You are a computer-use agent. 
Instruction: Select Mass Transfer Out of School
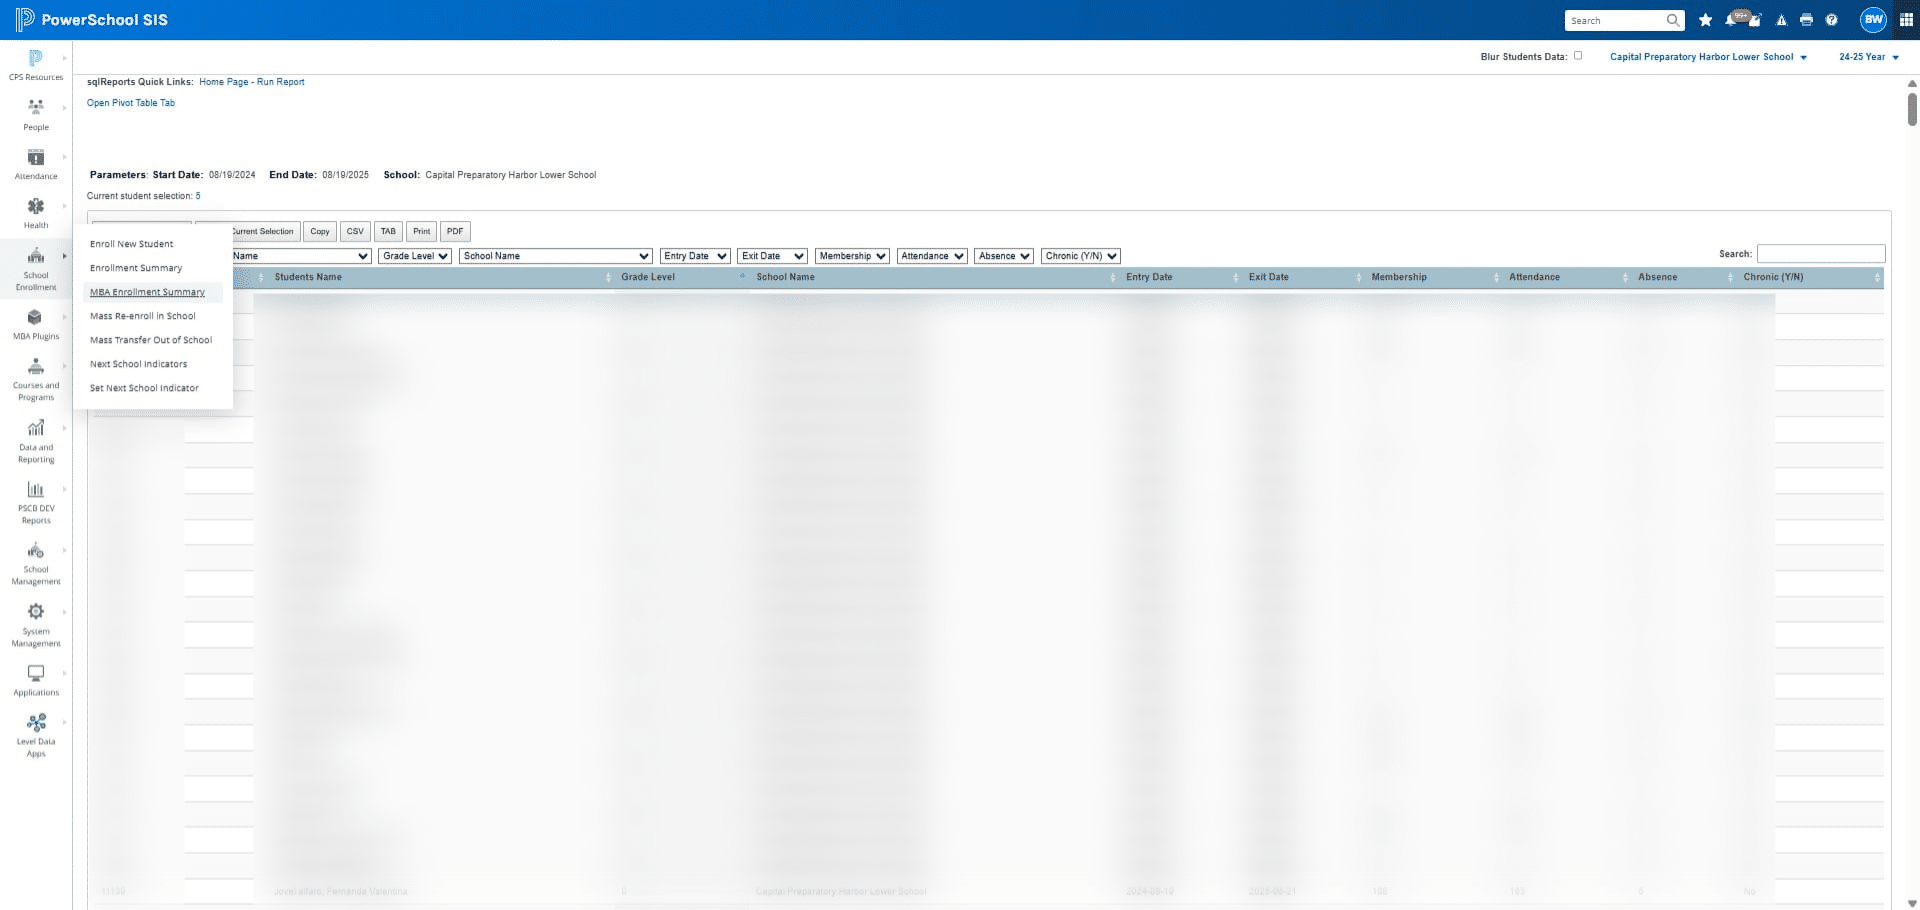point(153,340)
